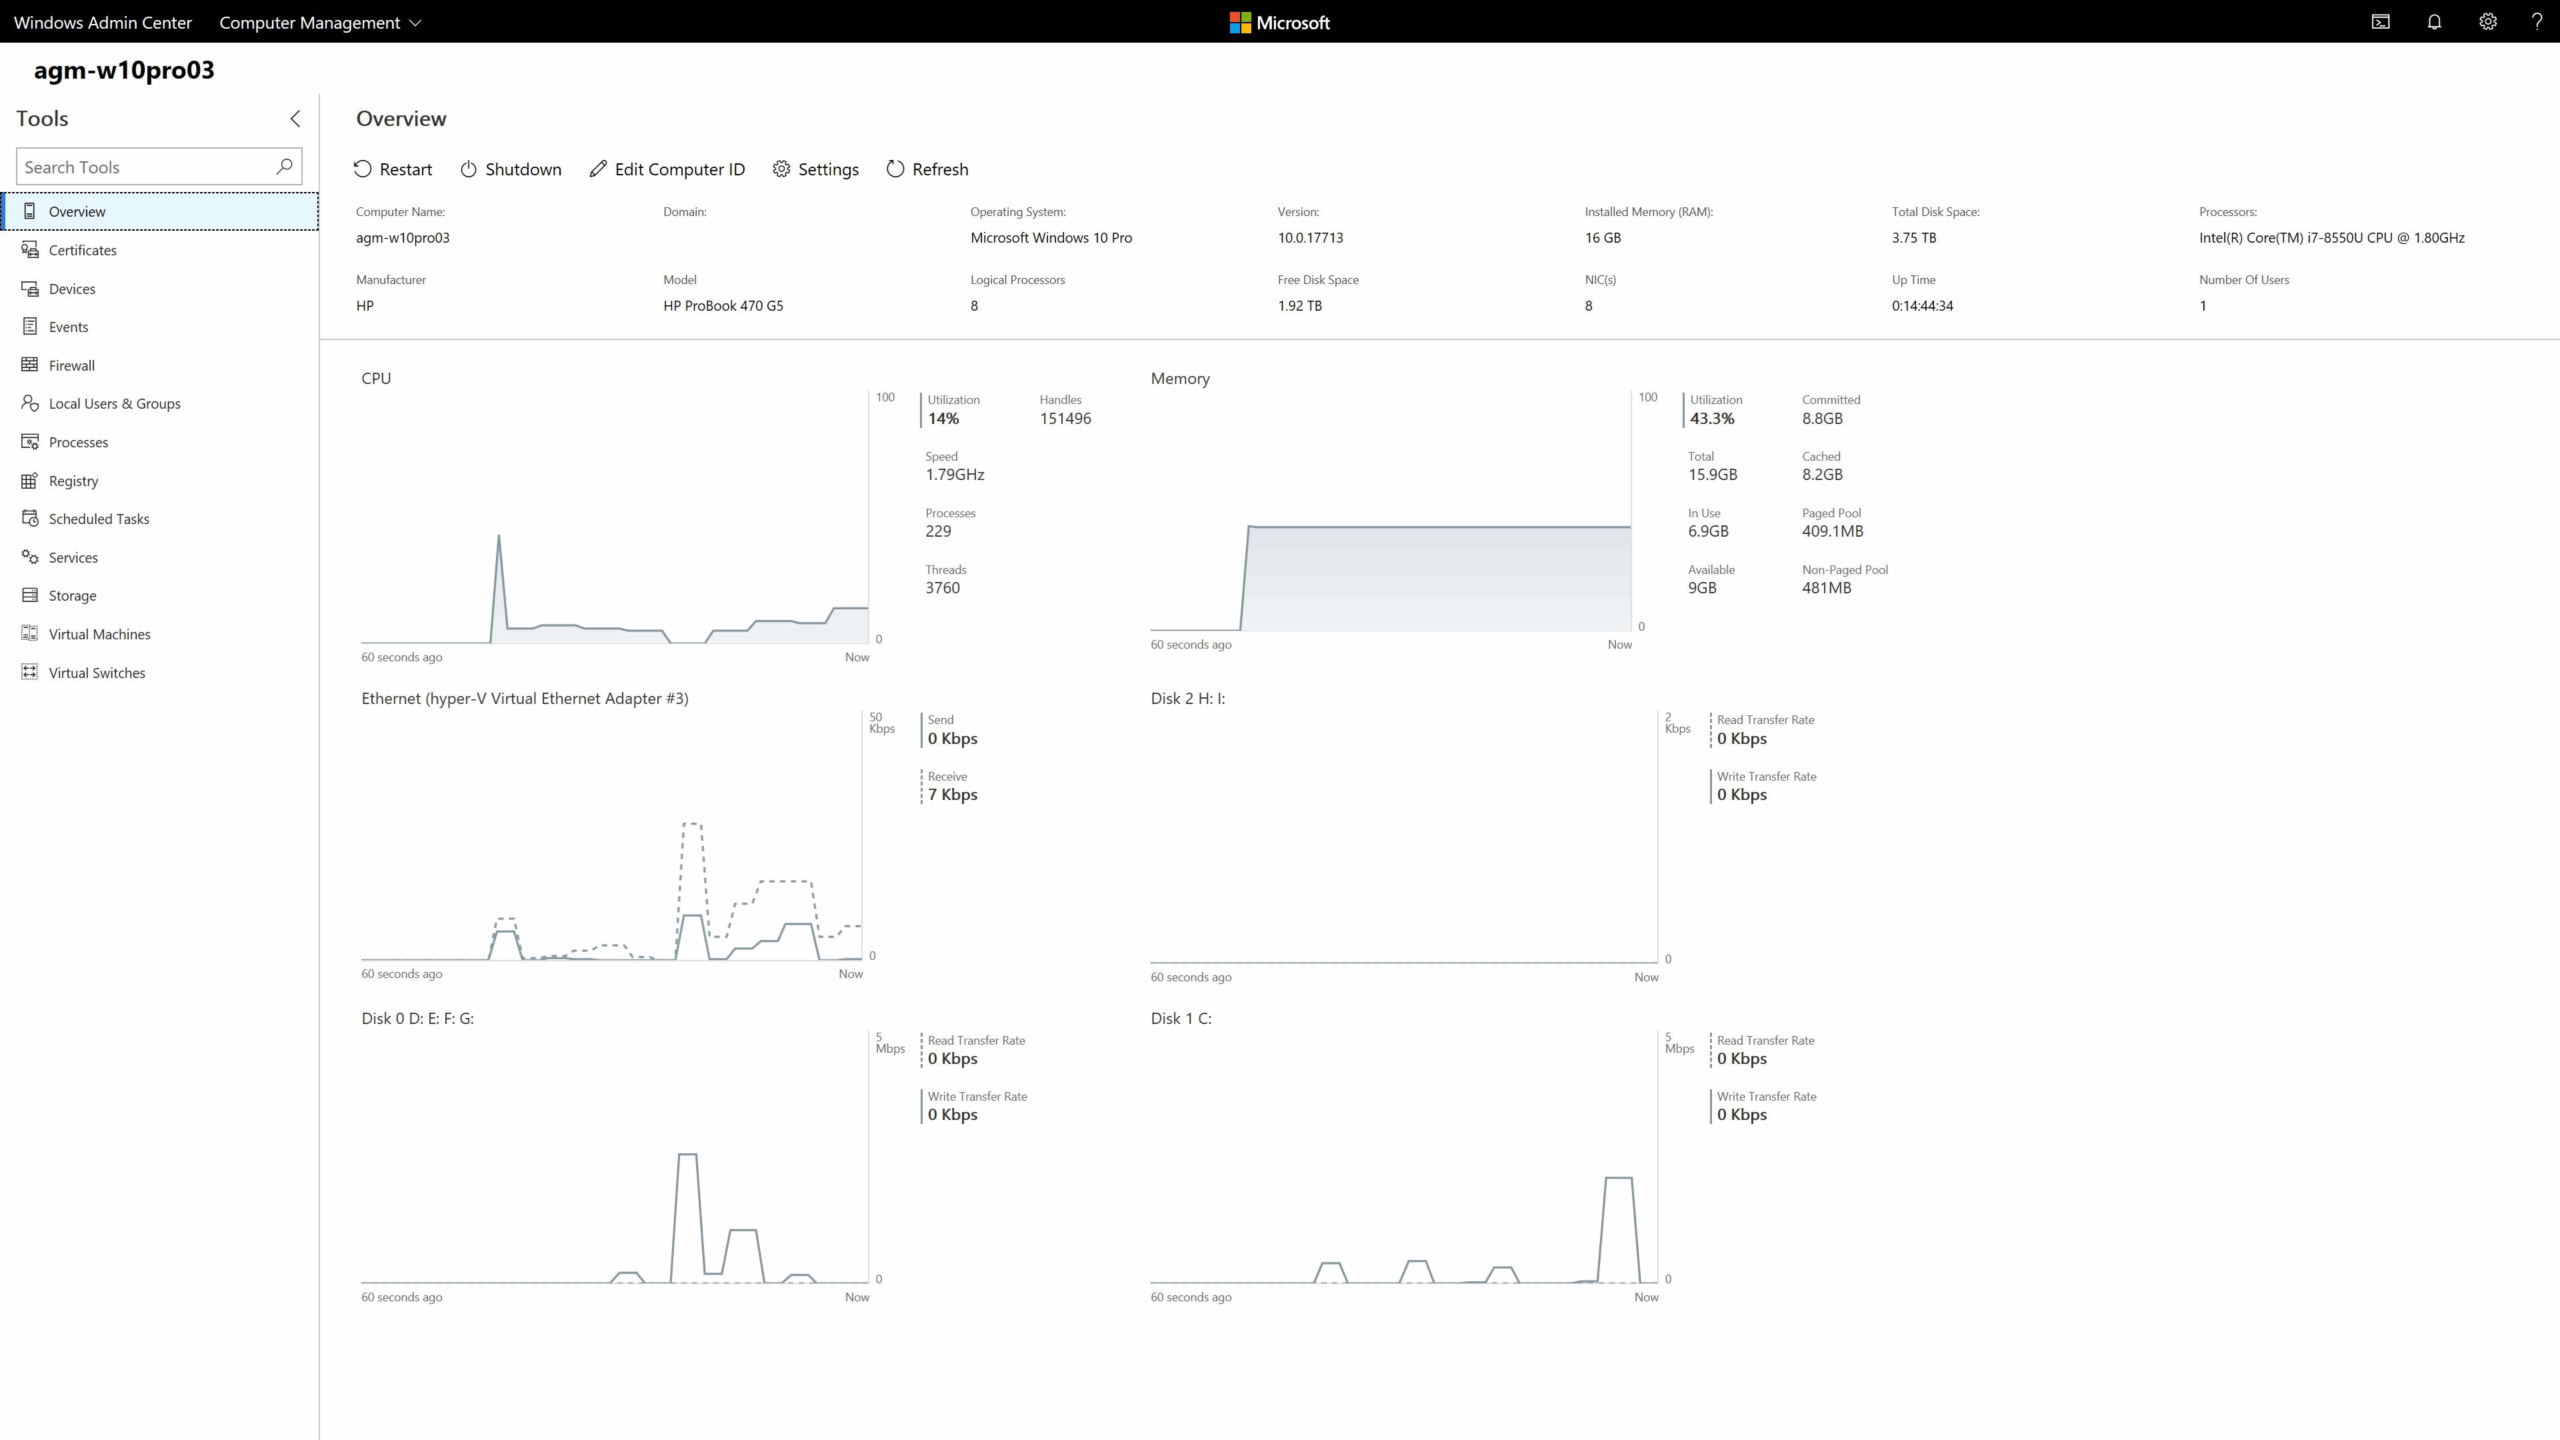Switch to the Events tool
The image size is (2560, 1440).
(x=69, y=326)
